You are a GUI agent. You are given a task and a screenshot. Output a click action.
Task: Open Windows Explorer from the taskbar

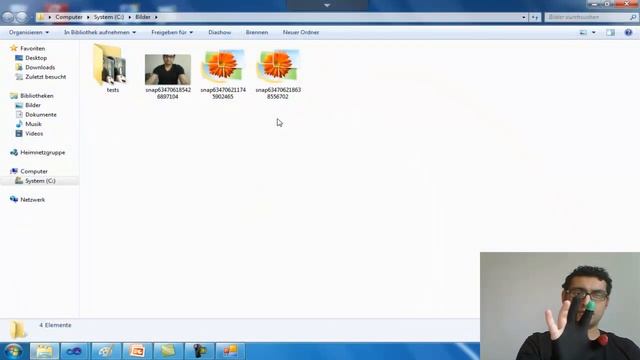click(44, 351)
